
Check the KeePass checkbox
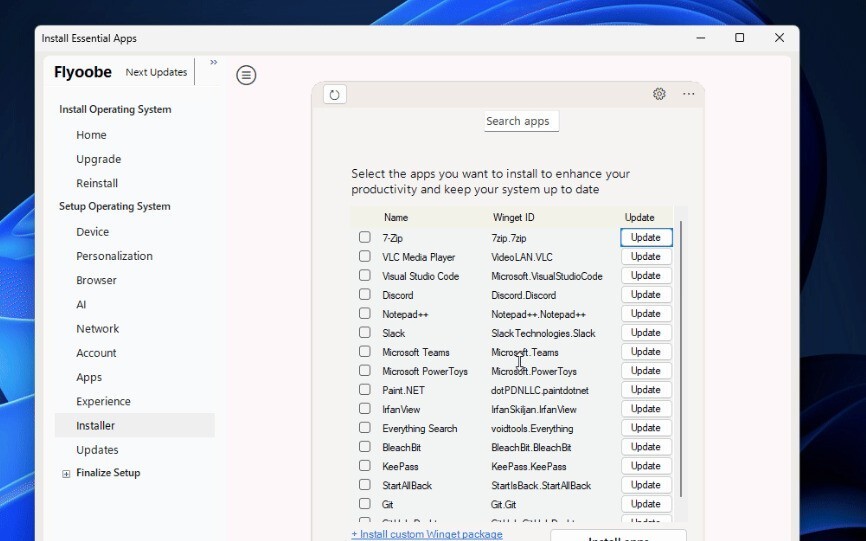[x=365, y=466]
